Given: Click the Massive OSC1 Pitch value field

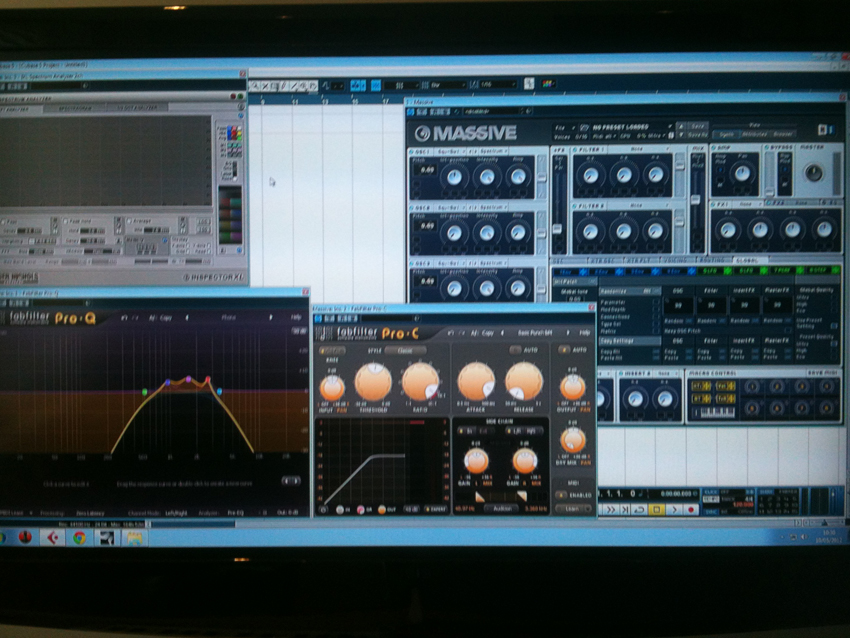Looking at the screenshot, I should pos(427,170).
